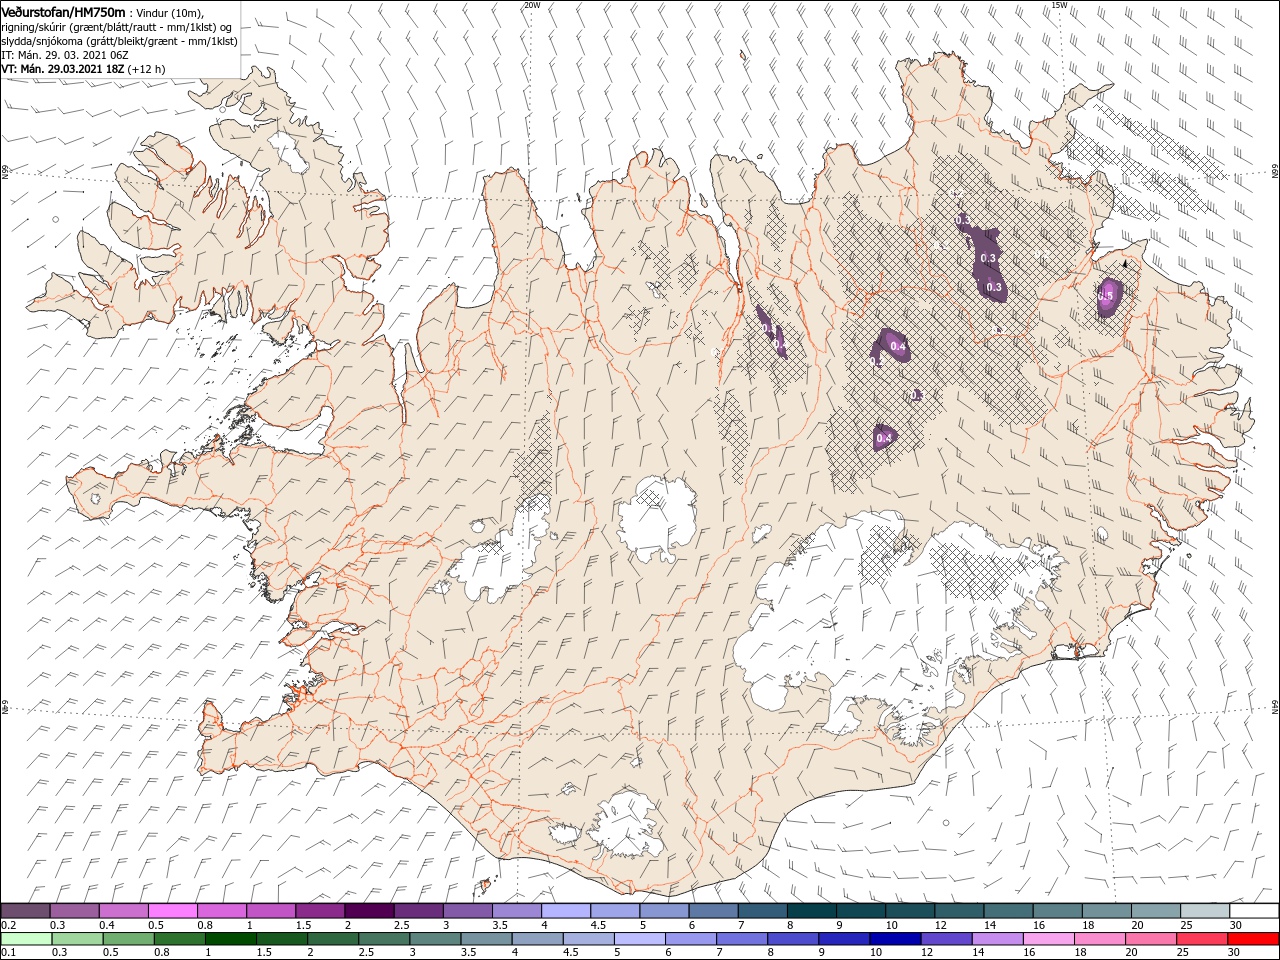1280x960 pixels.
Task: Select the upper legend swatch starting at 6
Action: coord(713,911)
